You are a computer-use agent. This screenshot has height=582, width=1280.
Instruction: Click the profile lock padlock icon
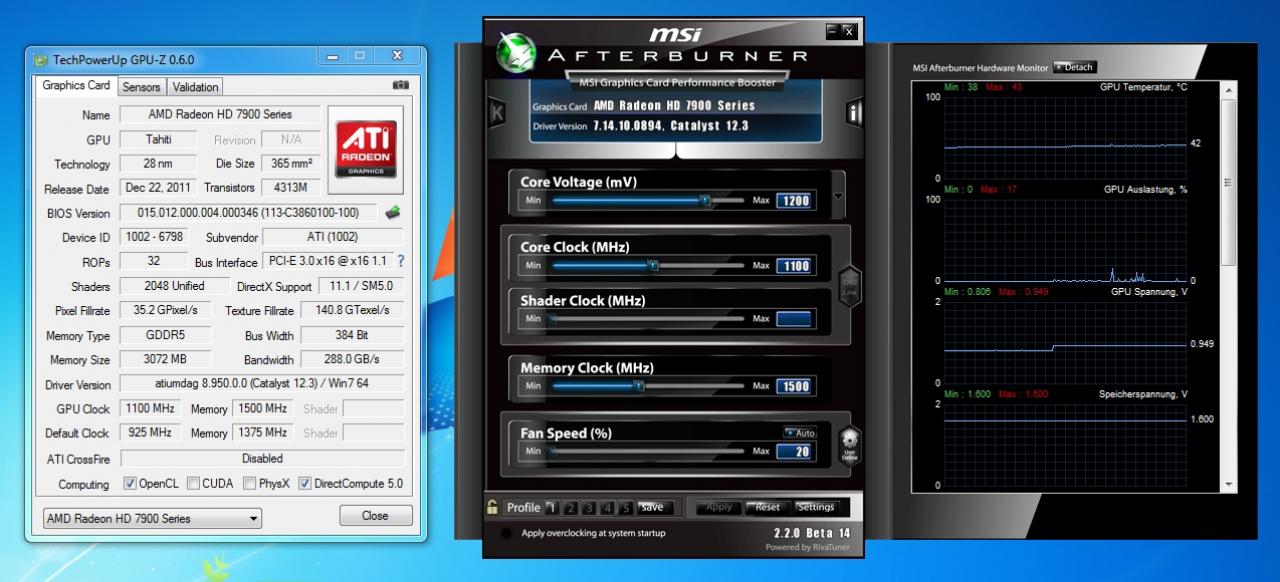pos(492,507)
